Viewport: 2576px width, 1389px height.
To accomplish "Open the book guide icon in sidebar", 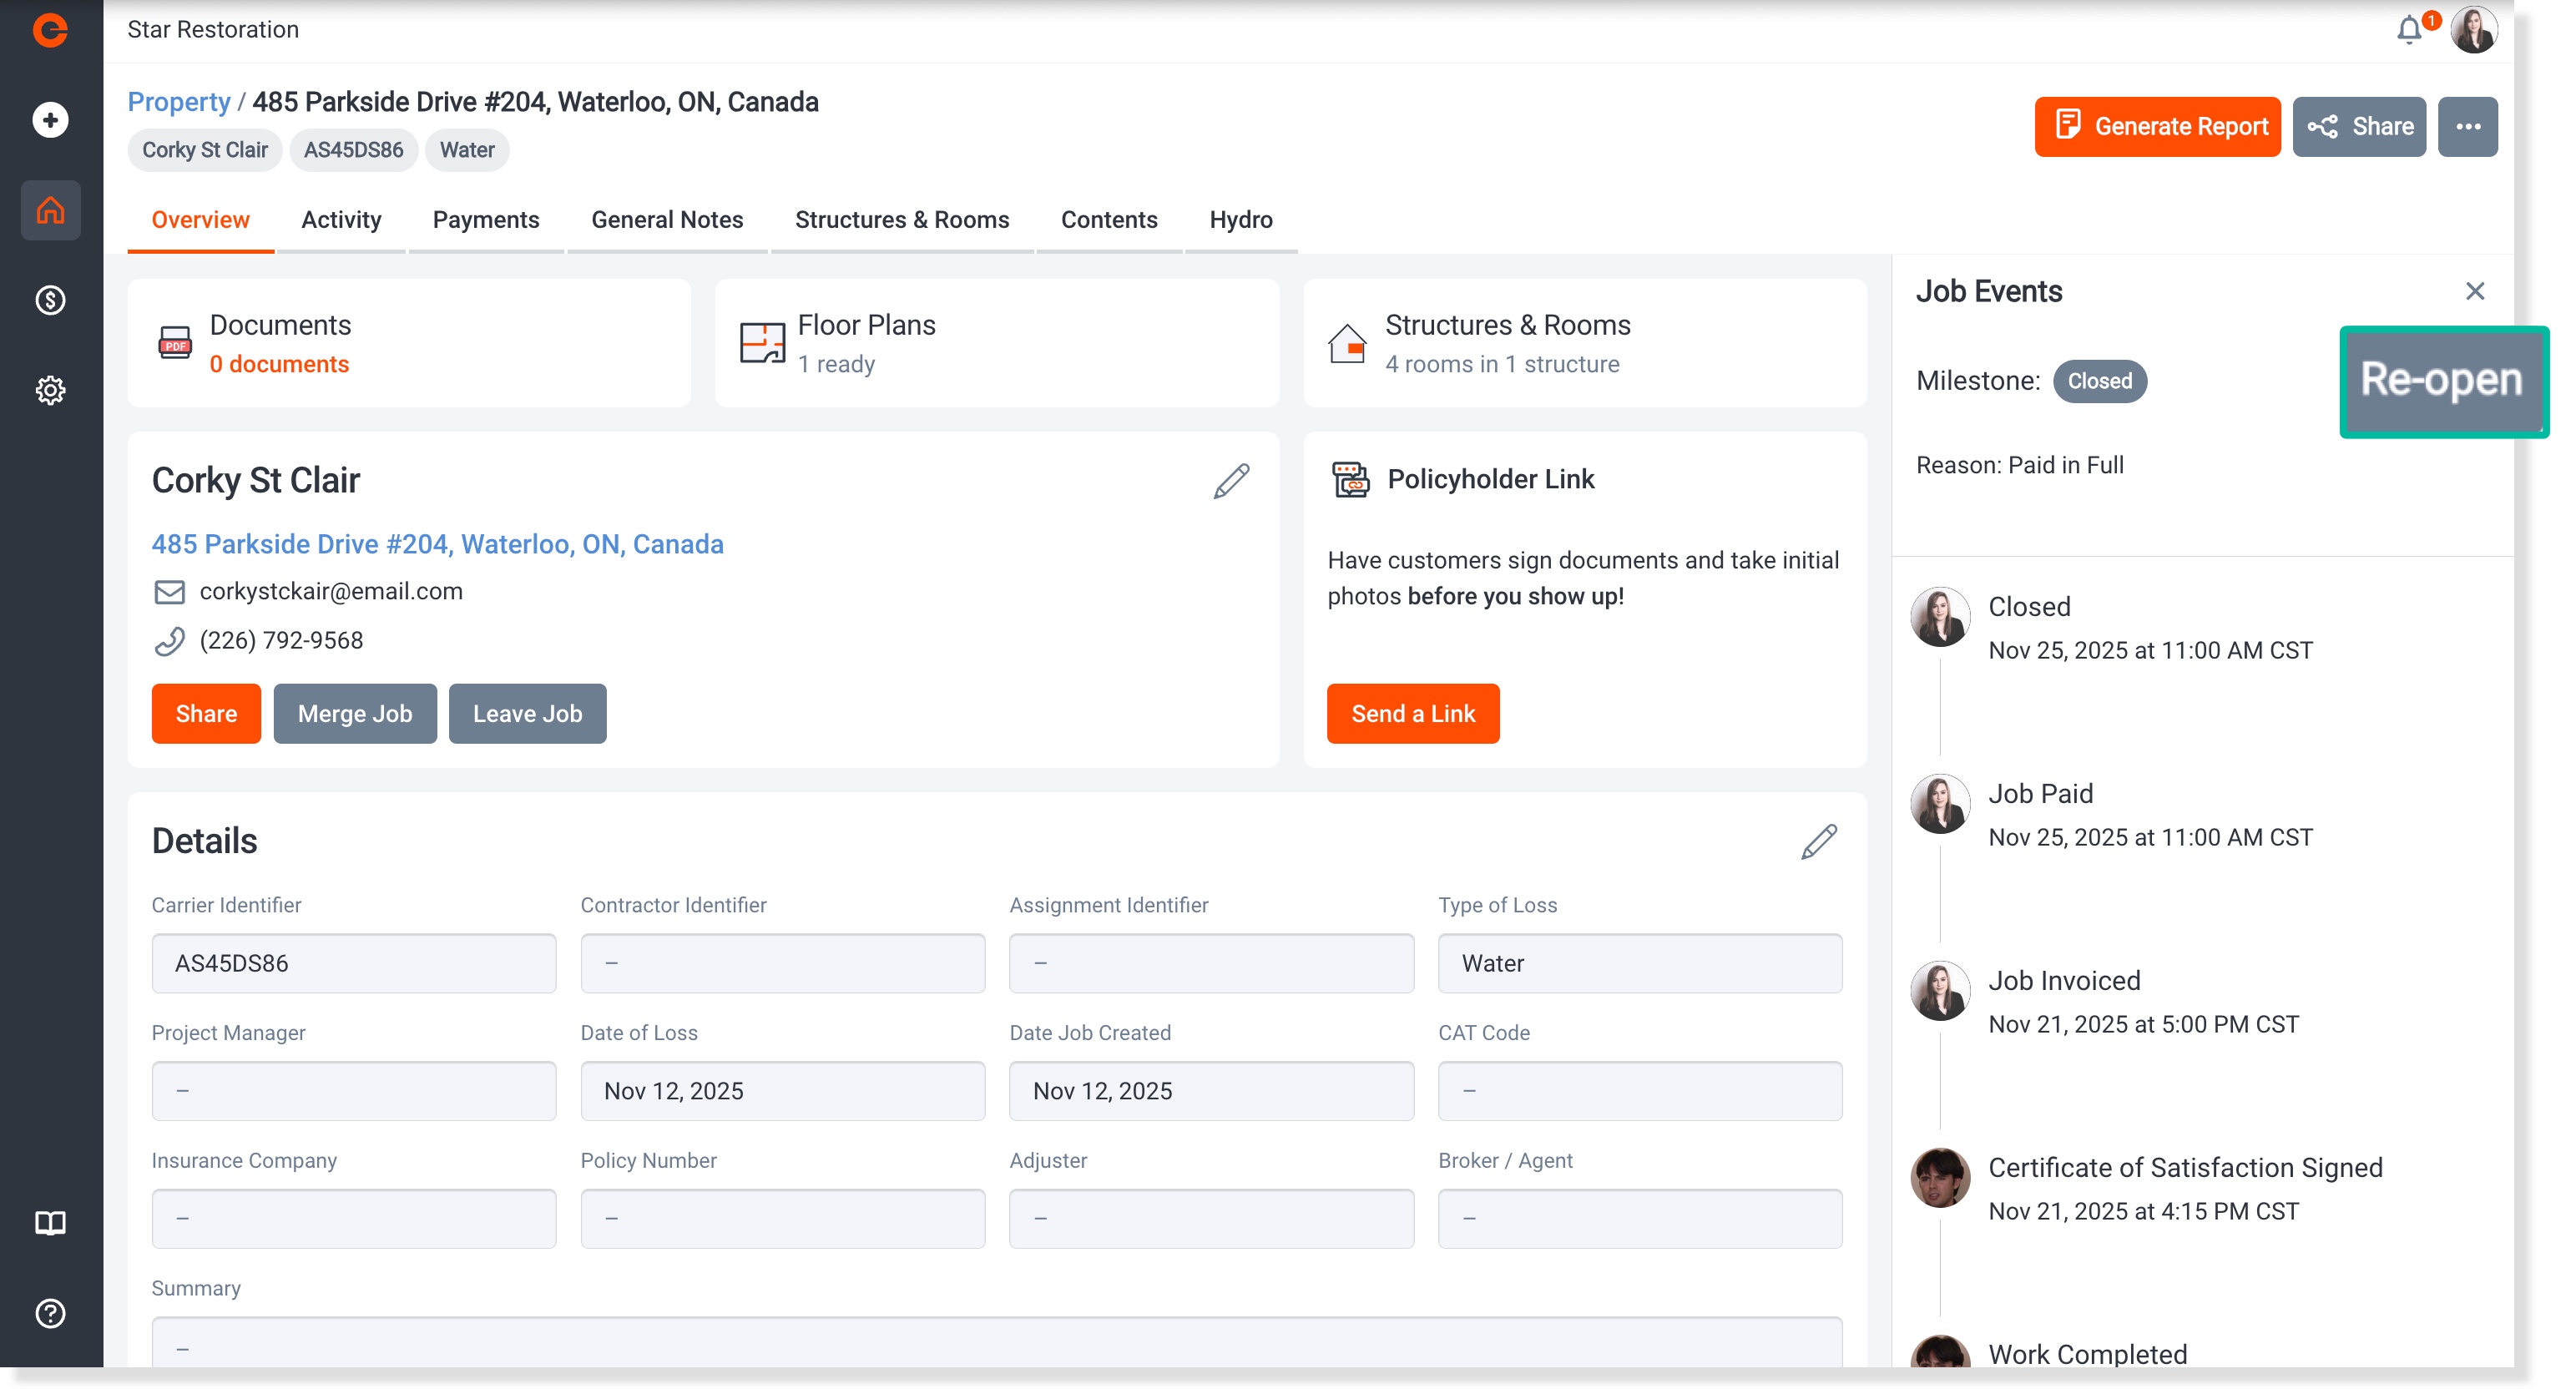I will (x=50, y=1223).
